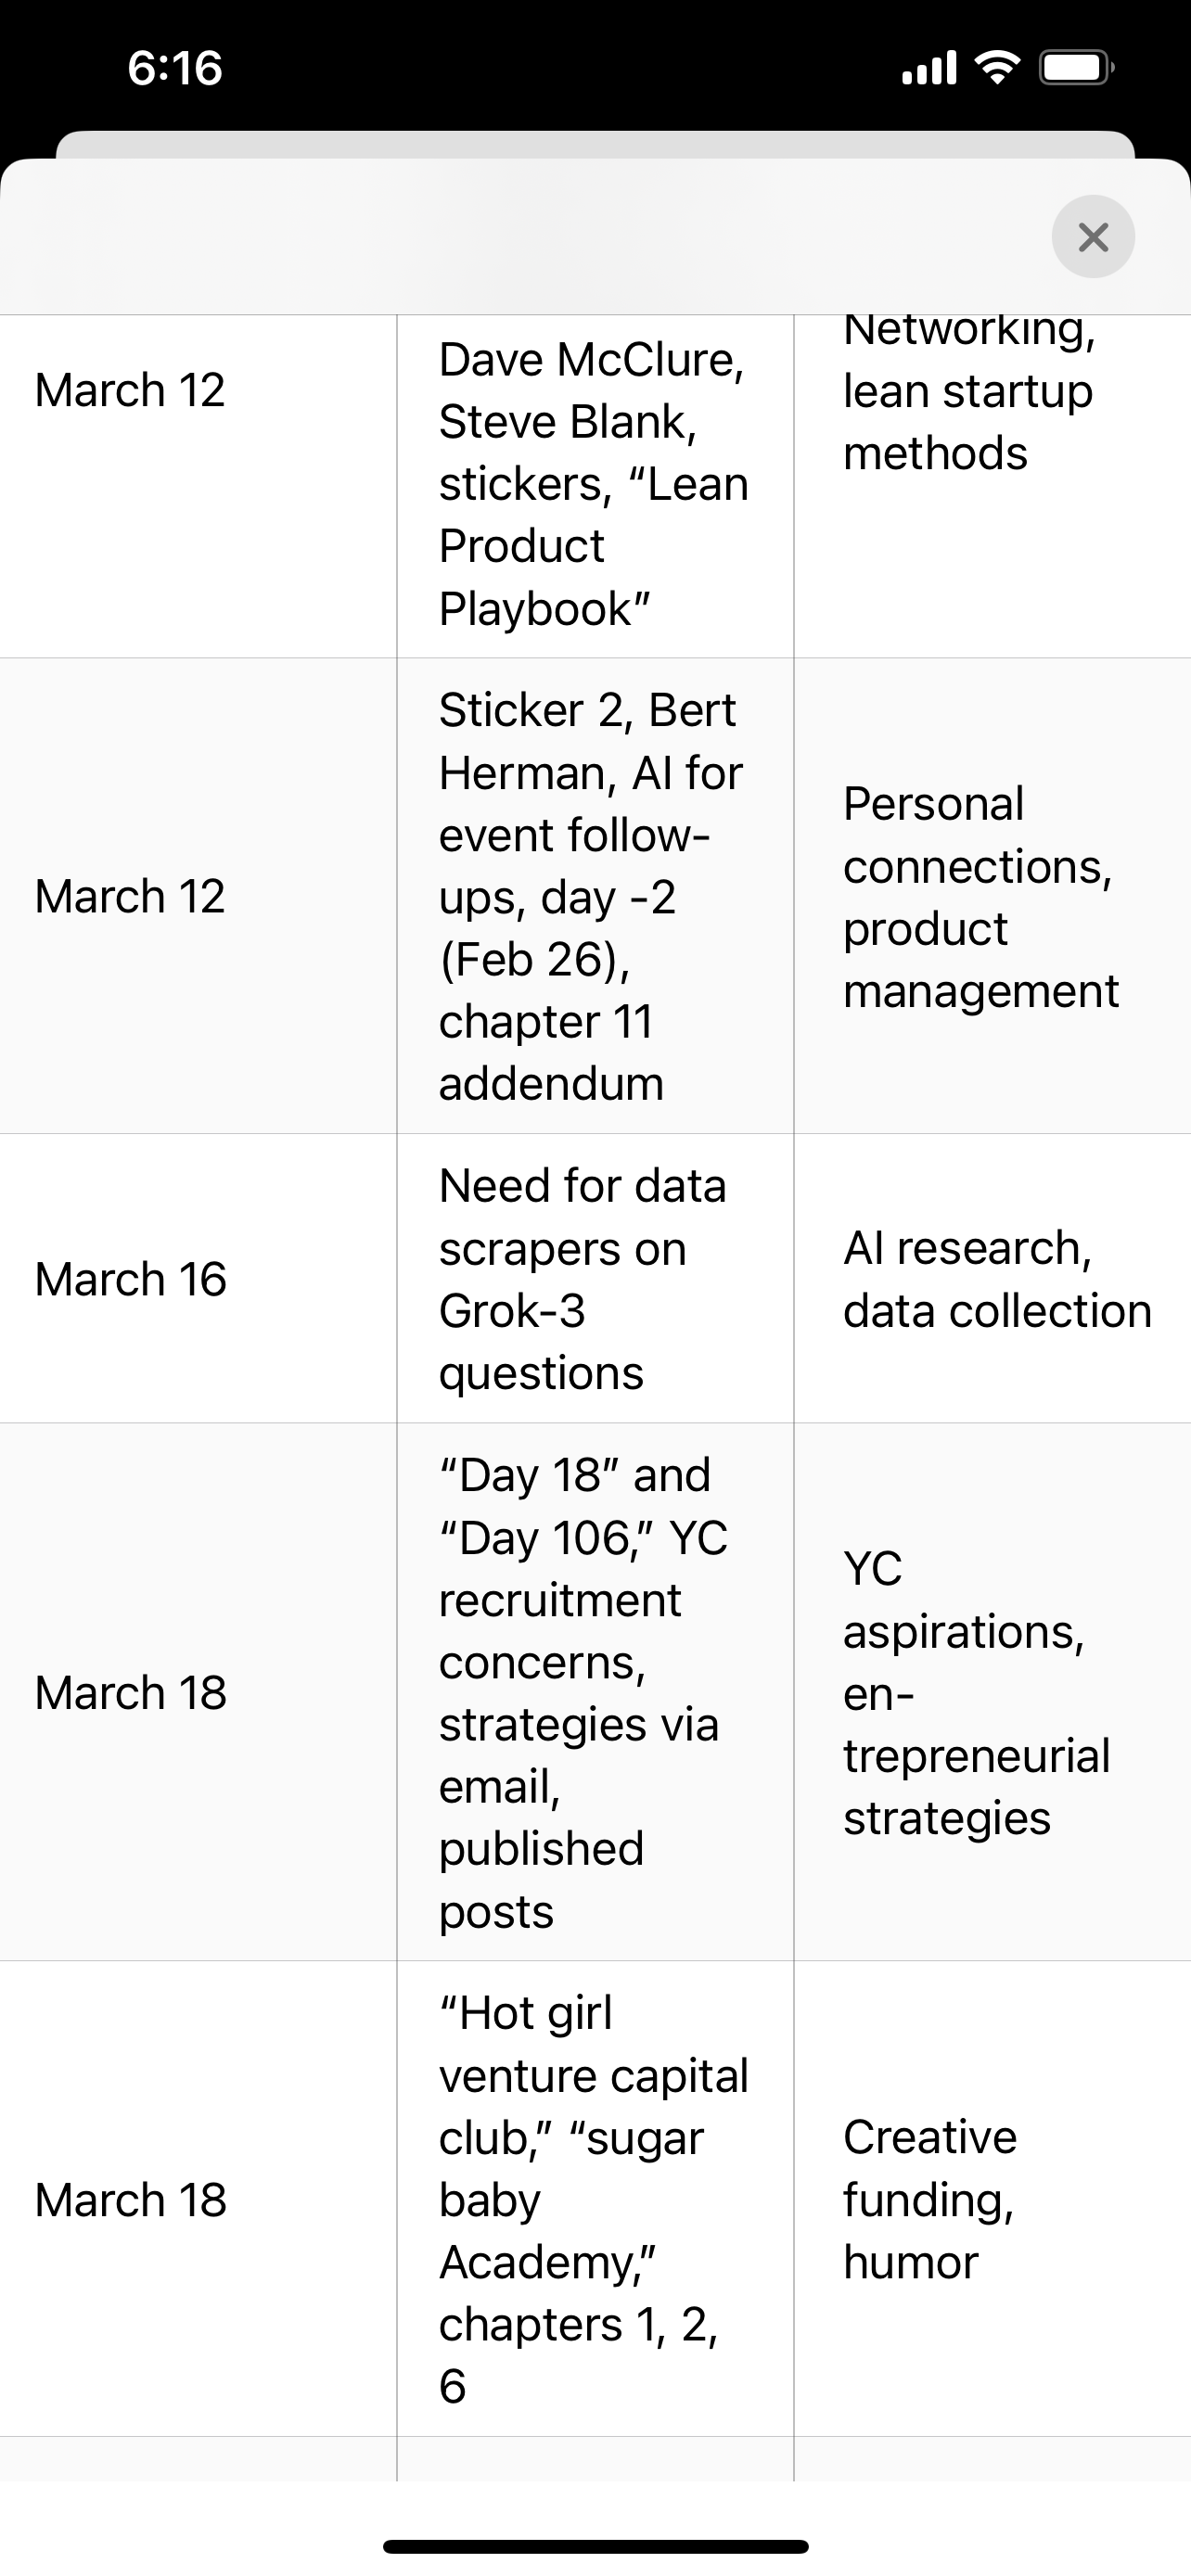
Task: Tap the home indicator bar
Action: (x=595, y=2546)
